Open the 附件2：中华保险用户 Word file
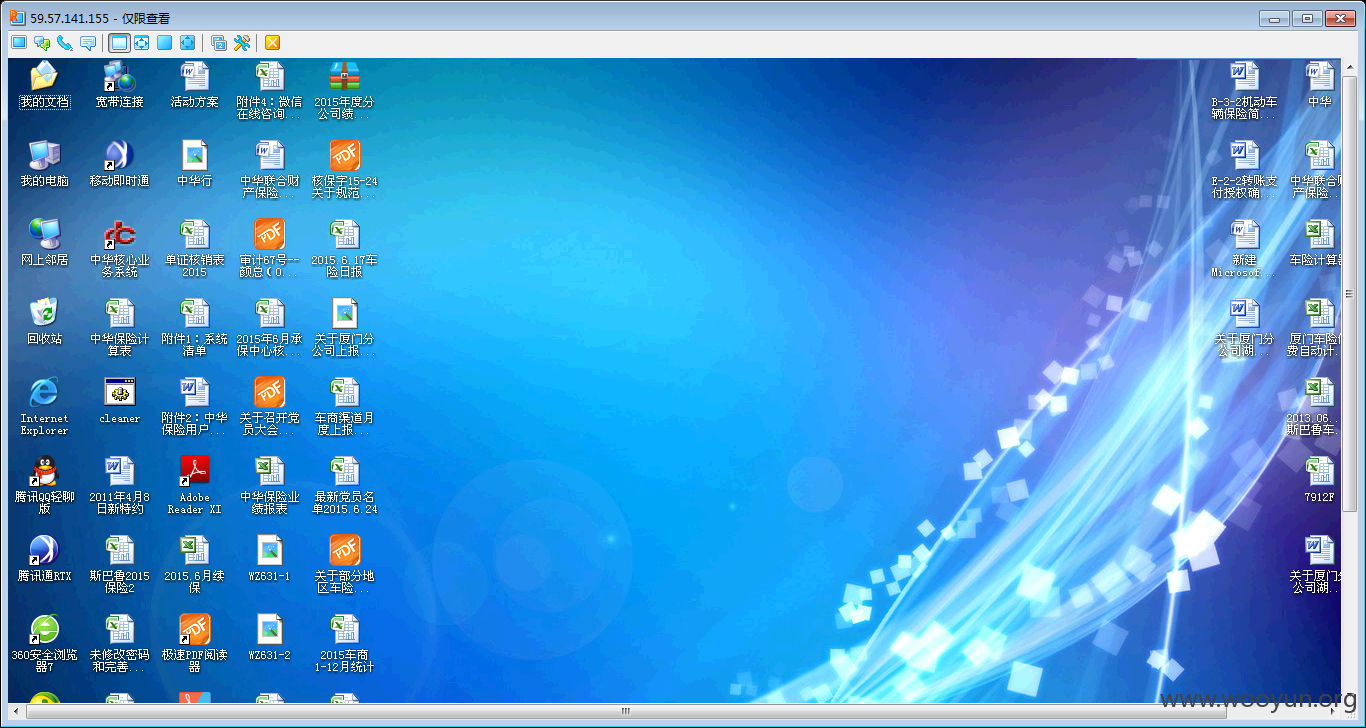The width and height of the screenshot is (1366, 728). pyautogui.click(x=194, y=406)
